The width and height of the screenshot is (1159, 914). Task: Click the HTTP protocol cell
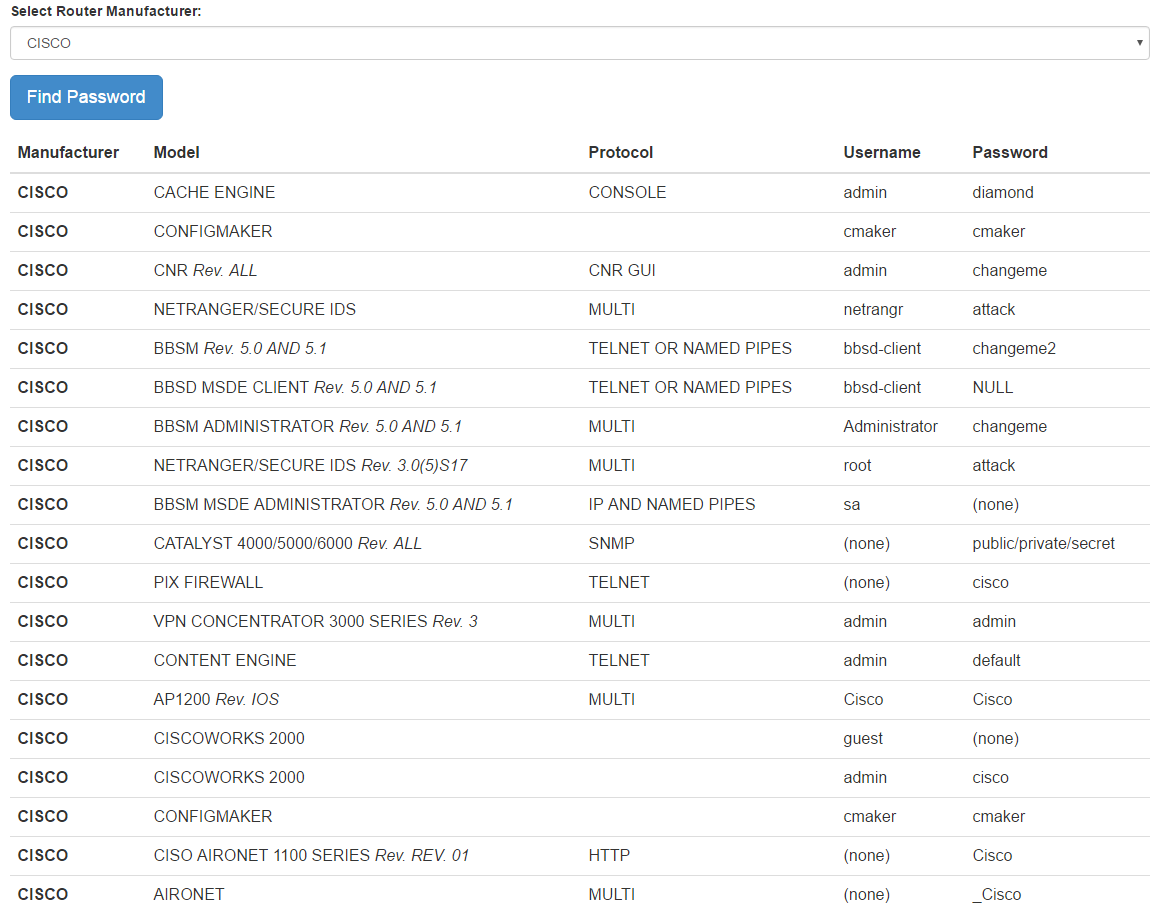click(x=609, y=856)
